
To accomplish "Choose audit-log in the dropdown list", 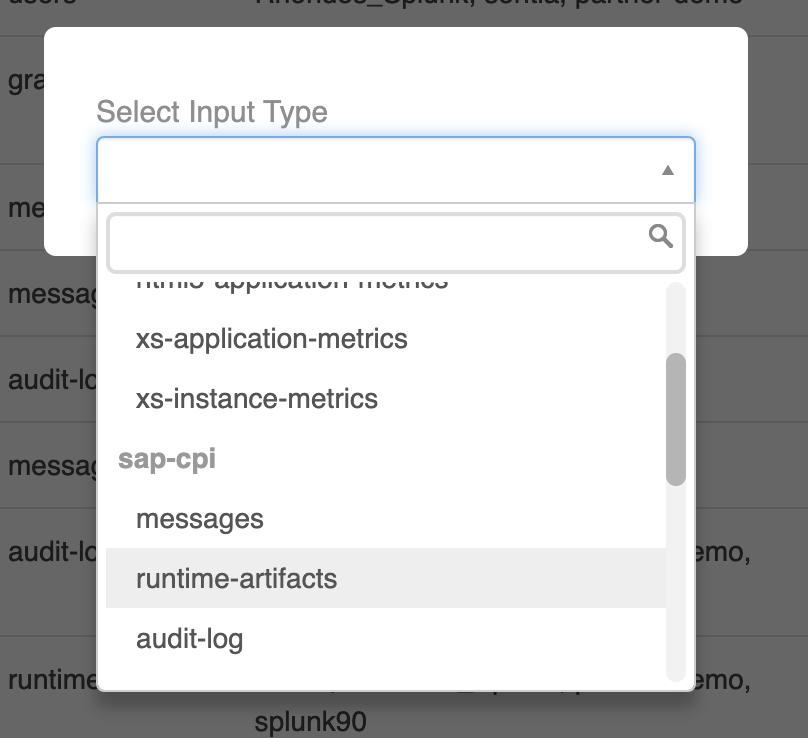I will 189,639.
